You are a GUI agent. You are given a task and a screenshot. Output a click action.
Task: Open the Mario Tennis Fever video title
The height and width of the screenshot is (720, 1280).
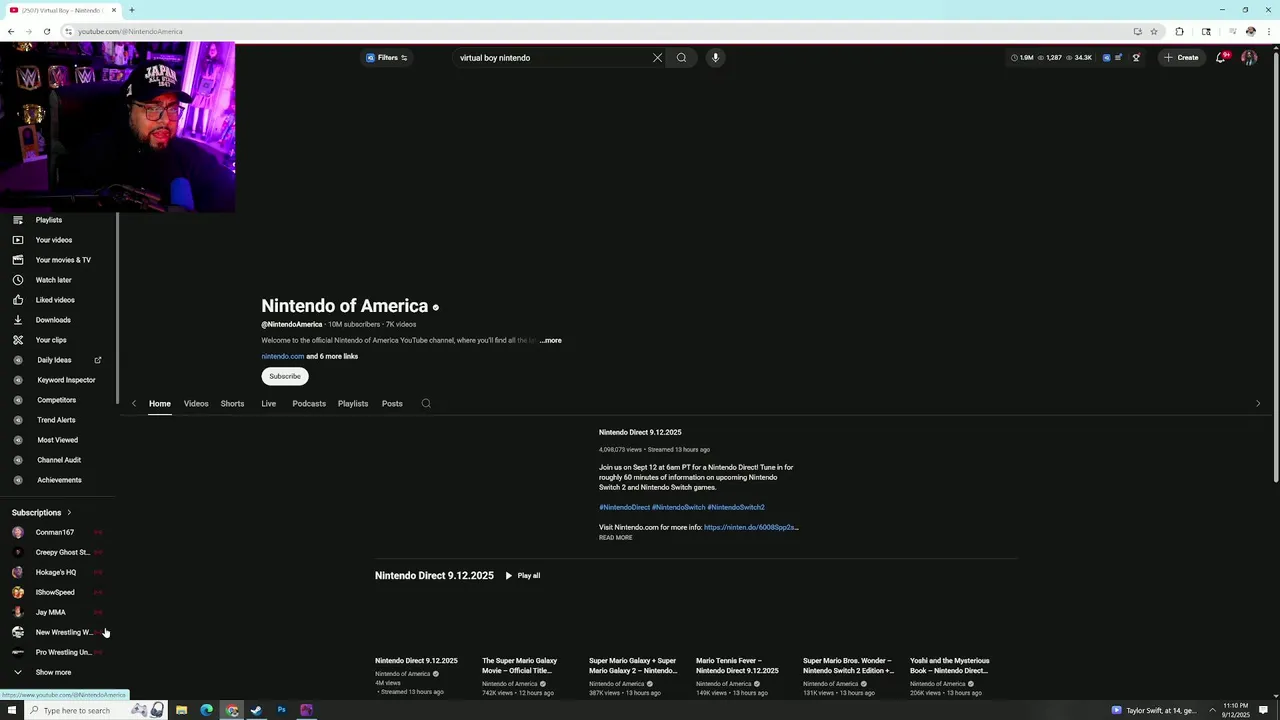coord(737,666)
